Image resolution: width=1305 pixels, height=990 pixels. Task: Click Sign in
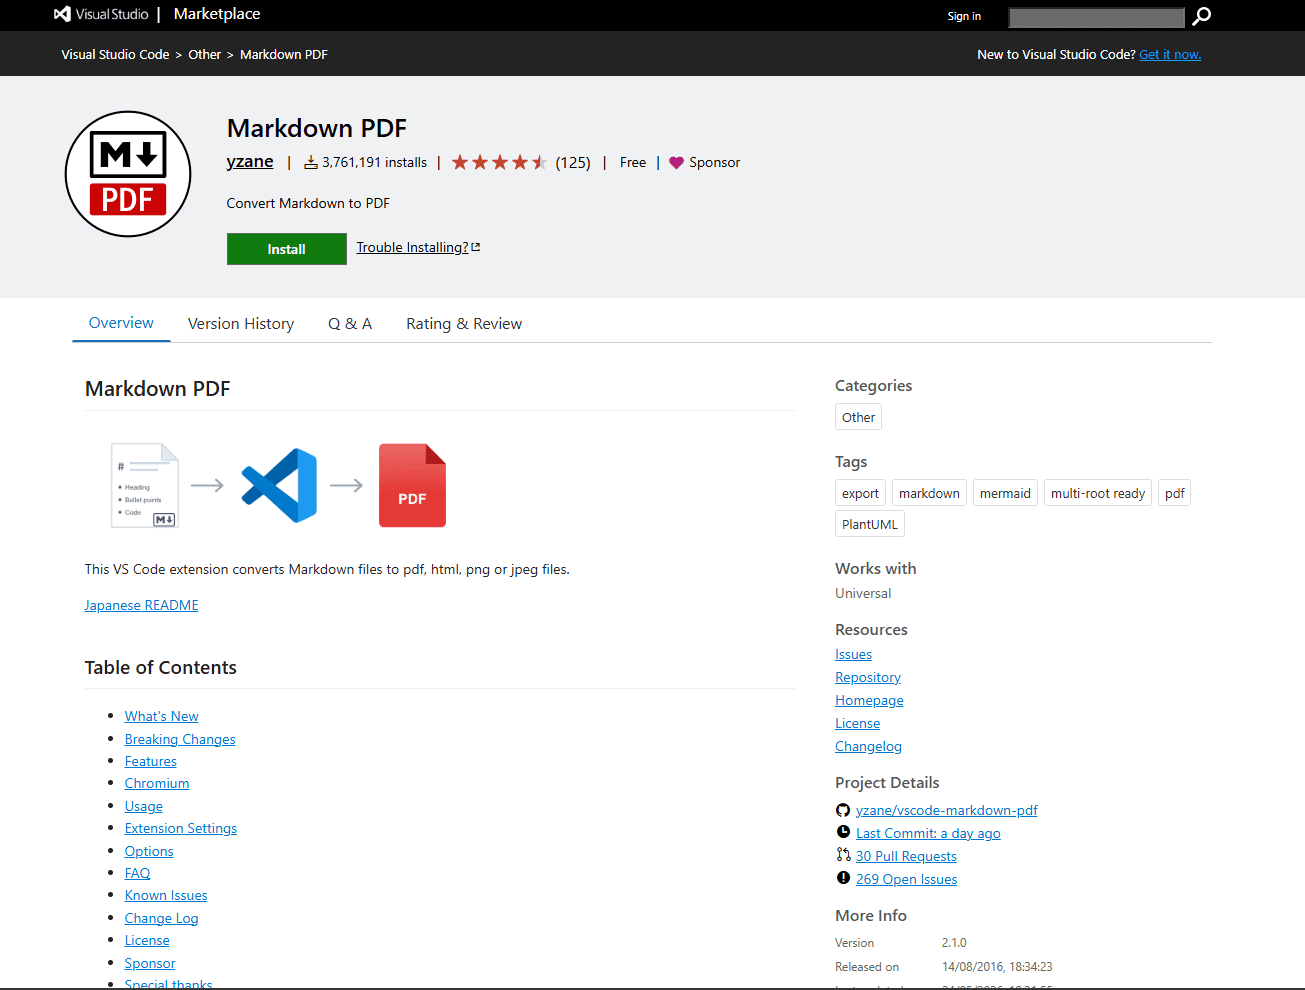[x=964, y=16]
